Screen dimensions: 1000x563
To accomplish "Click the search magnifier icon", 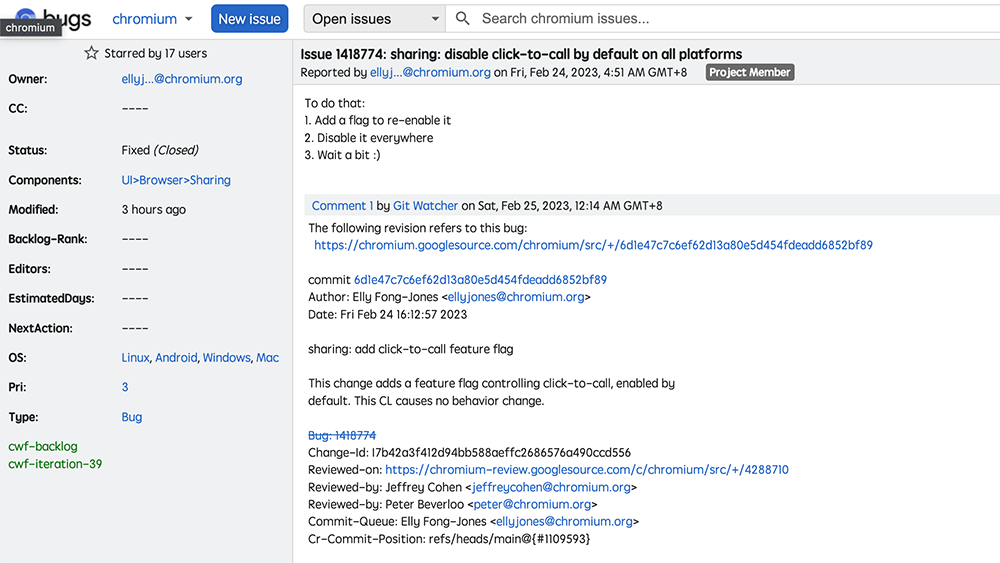I will click(x=462, y=18).
